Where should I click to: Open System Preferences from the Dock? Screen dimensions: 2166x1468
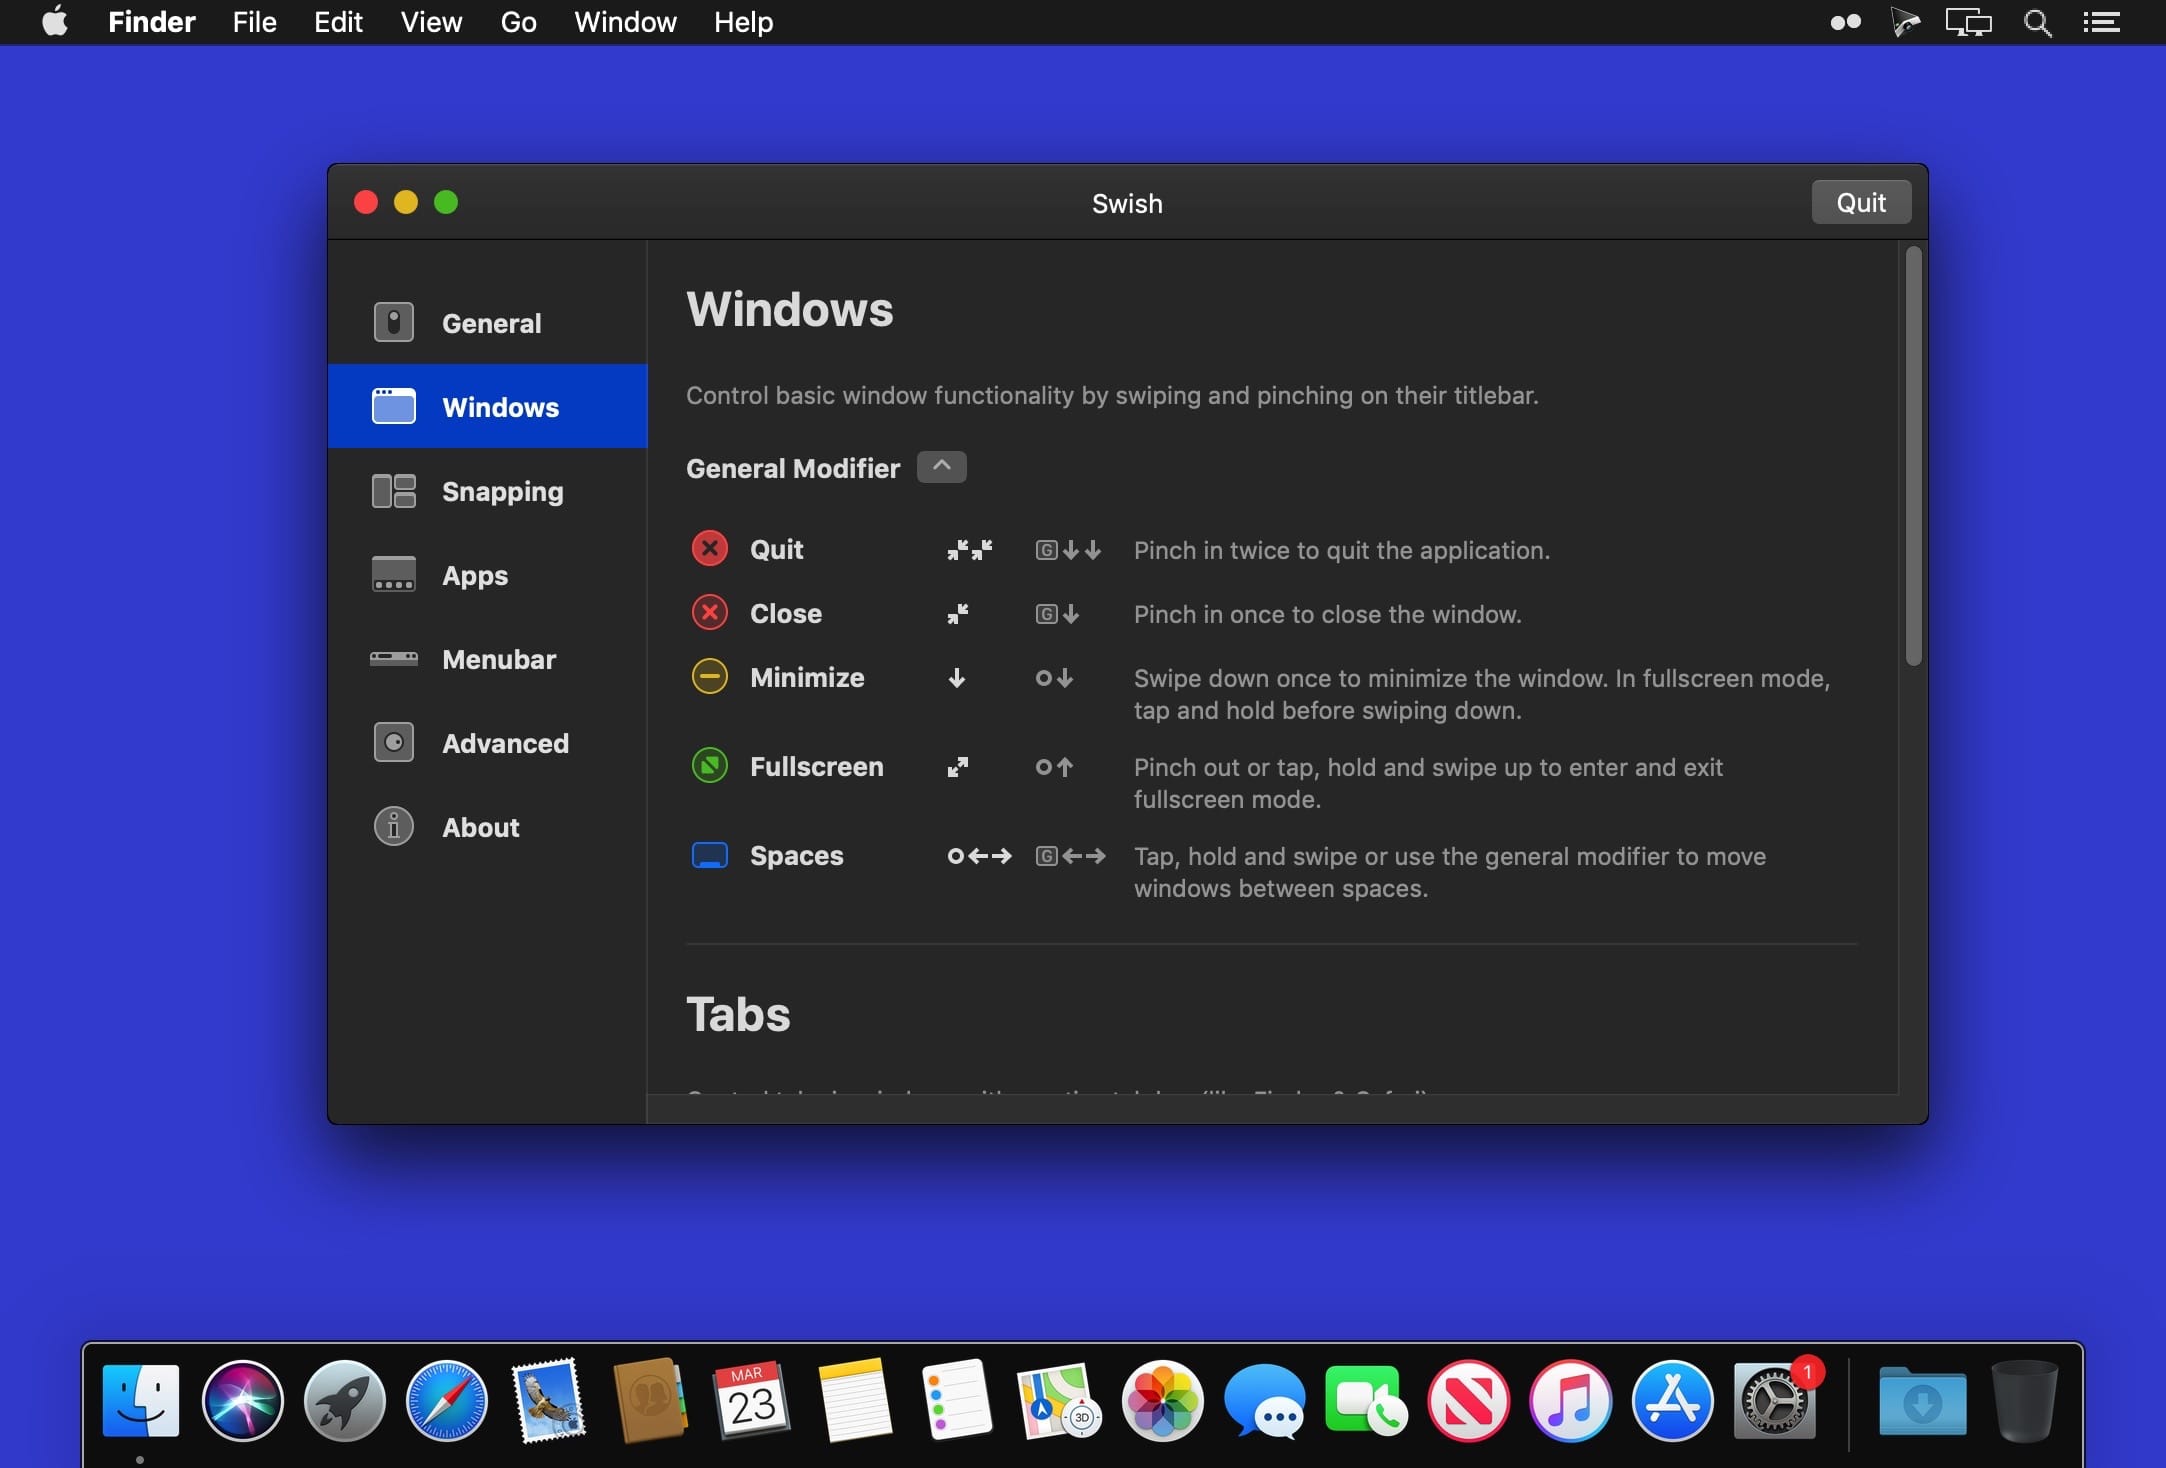1774,1401
